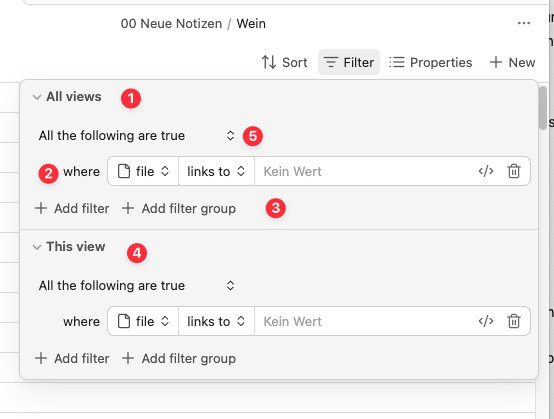The image size is (554, 419).
Task: Open the 00 Neue Notizen breadcrumb
Action: coord(171,24)
